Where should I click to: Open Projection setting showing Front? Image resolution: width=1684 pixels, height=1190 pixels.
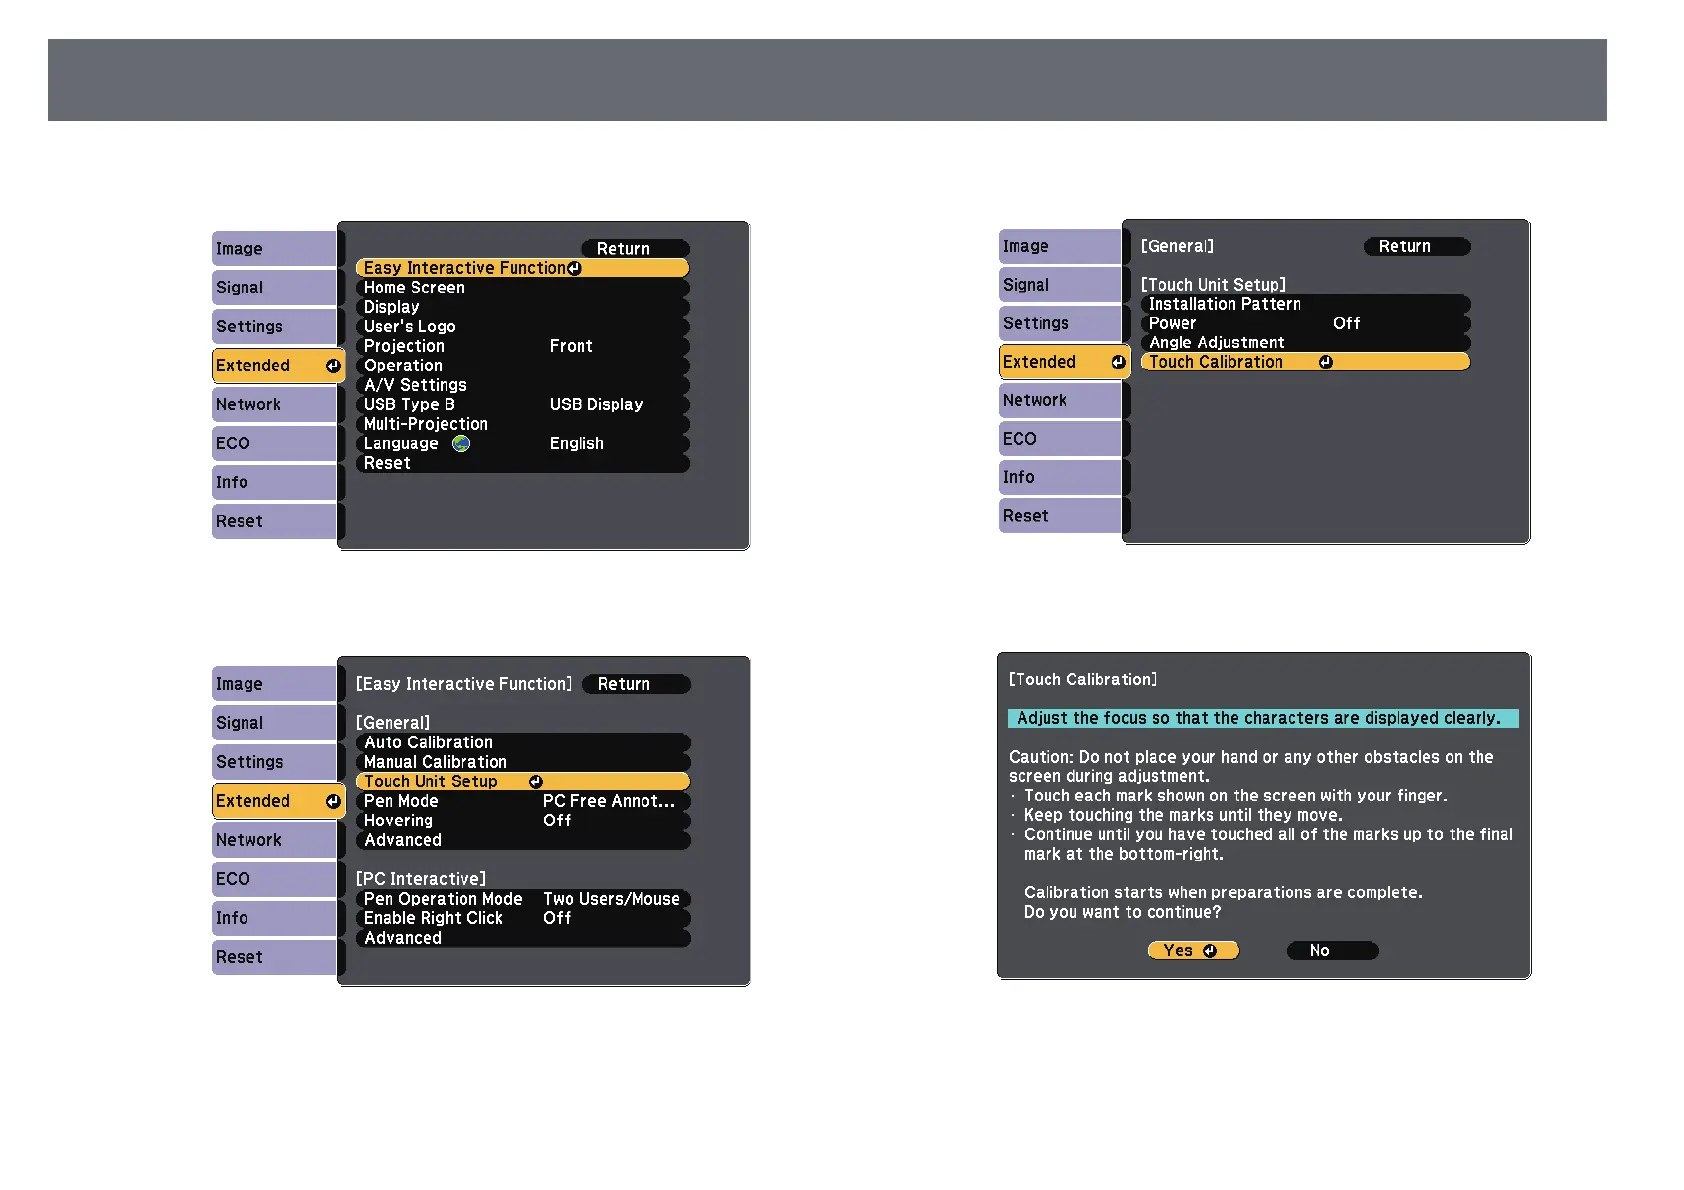click(x=523, y=346)
